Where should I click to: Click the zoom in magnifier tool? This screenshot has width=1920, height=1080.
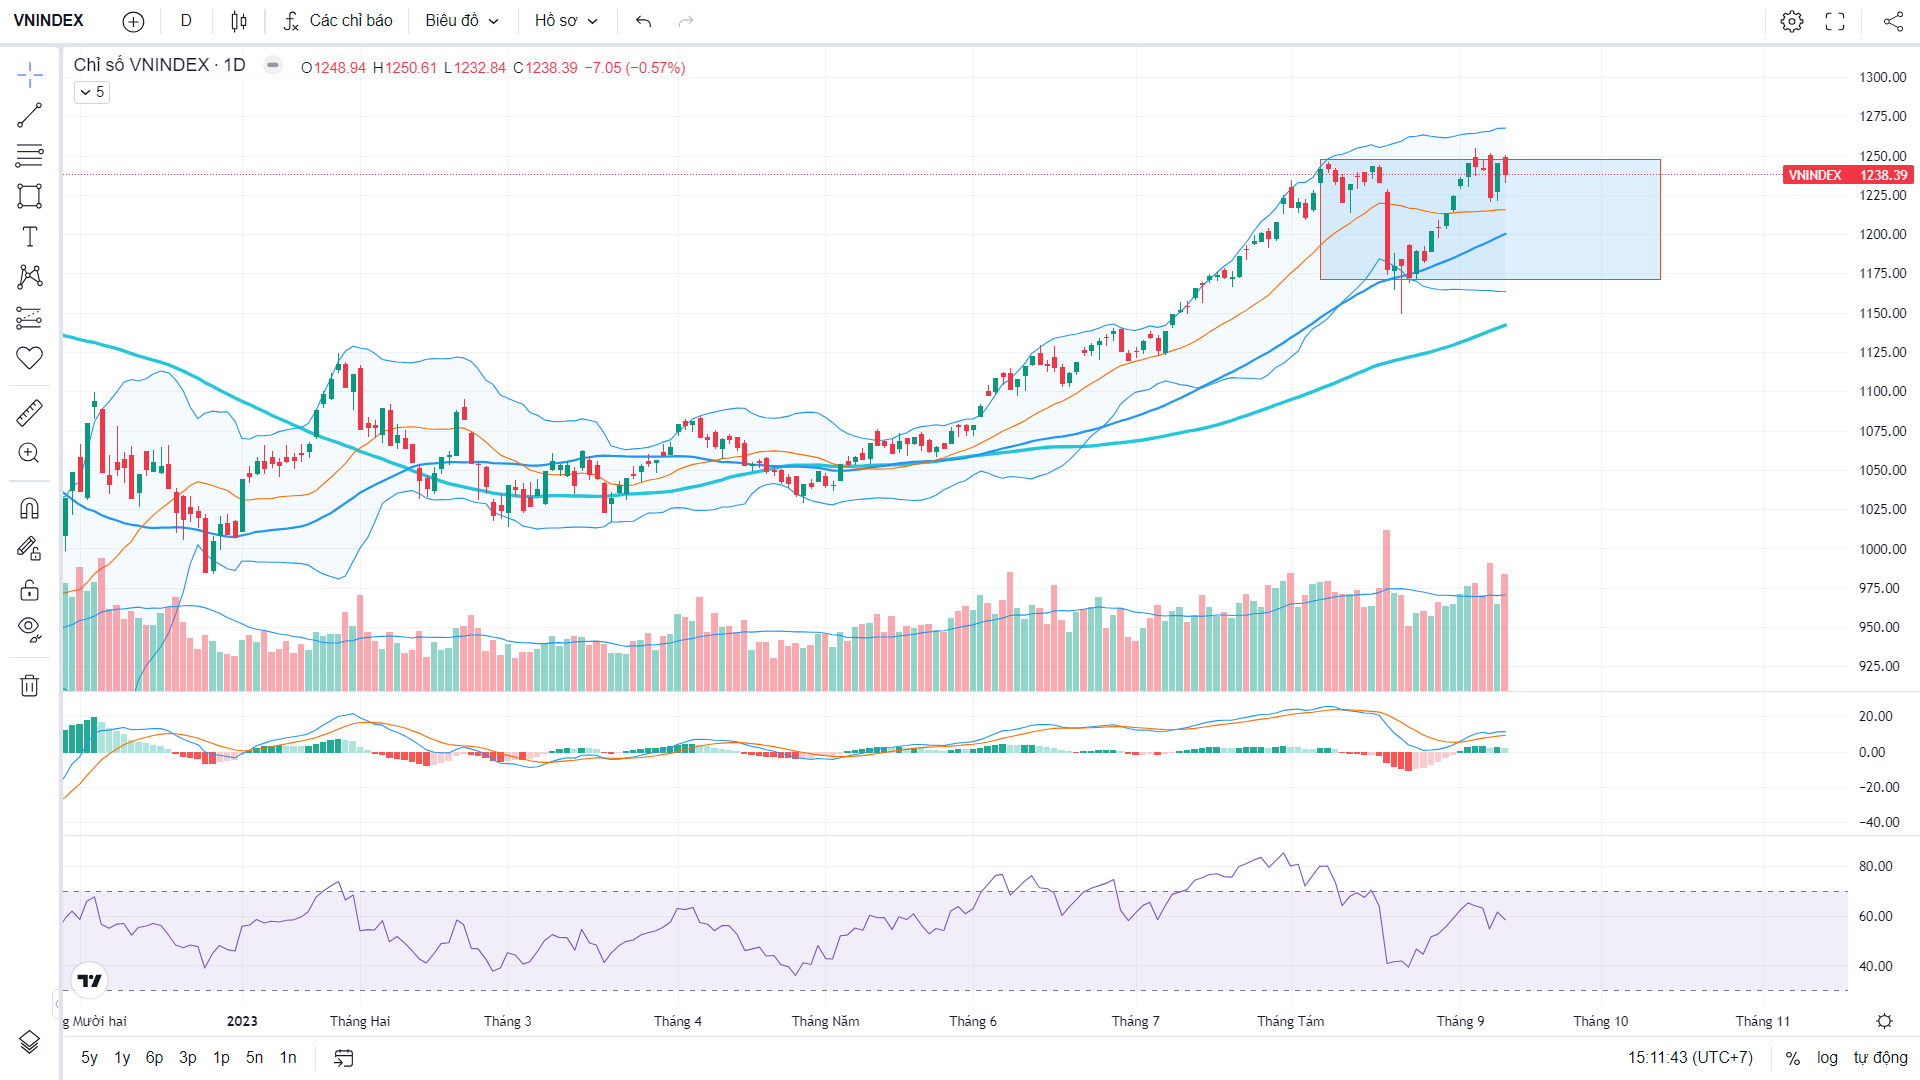[x=30, y=453]
